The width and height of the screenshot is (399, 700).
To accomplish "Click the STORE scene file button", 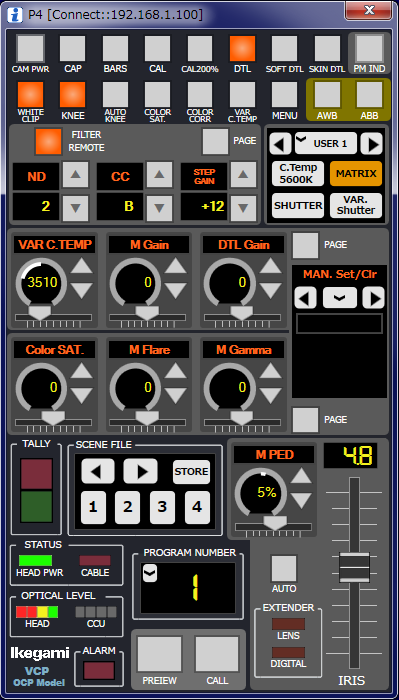I will (x=191, y=472).
